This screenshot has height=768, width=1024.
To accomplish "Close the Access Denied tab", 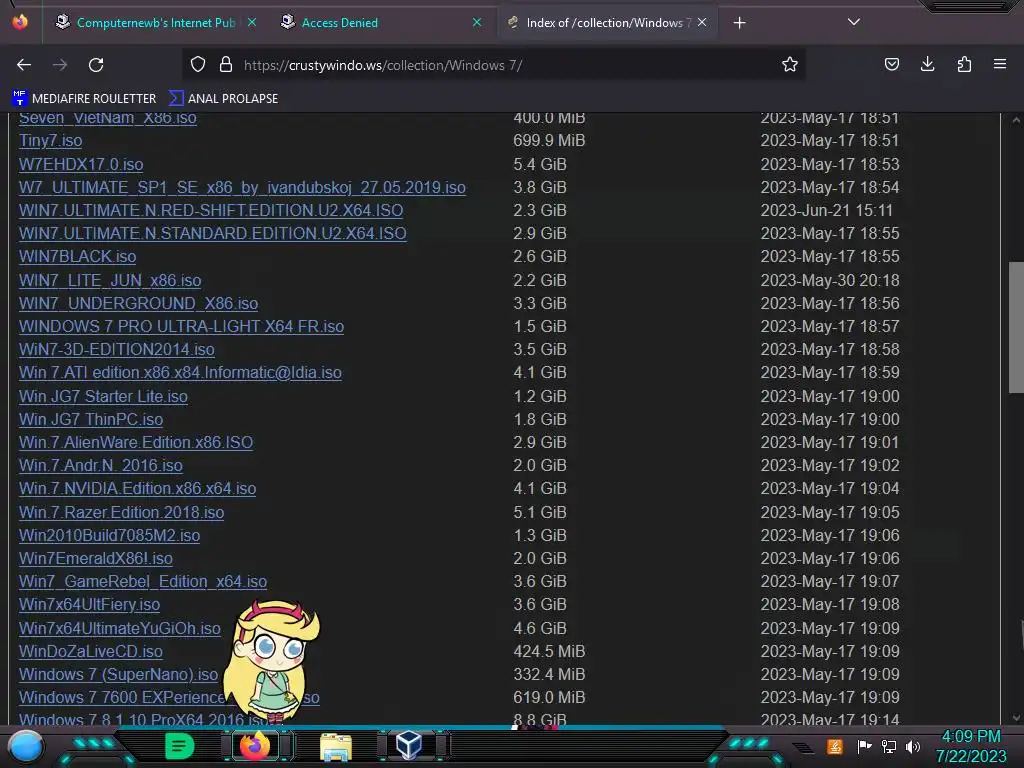I will tap(477, 22).
